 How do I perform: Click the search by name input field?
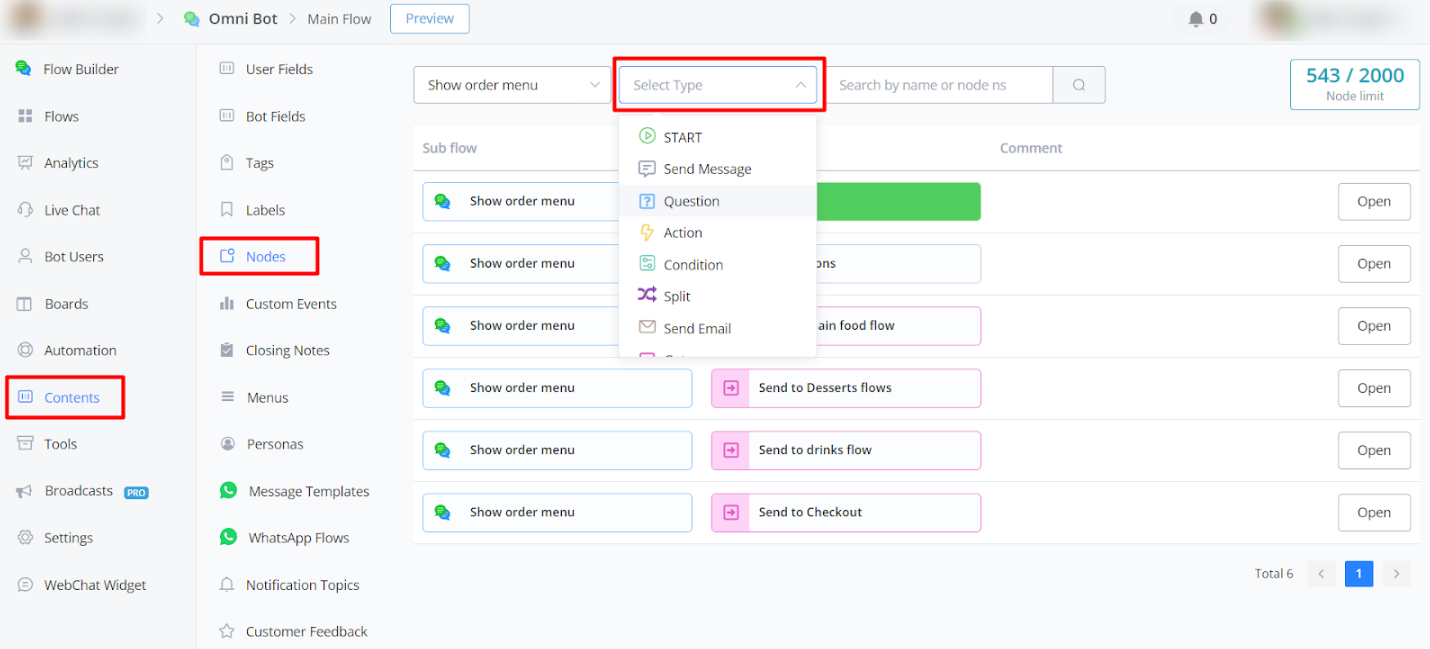pos(939,85)
